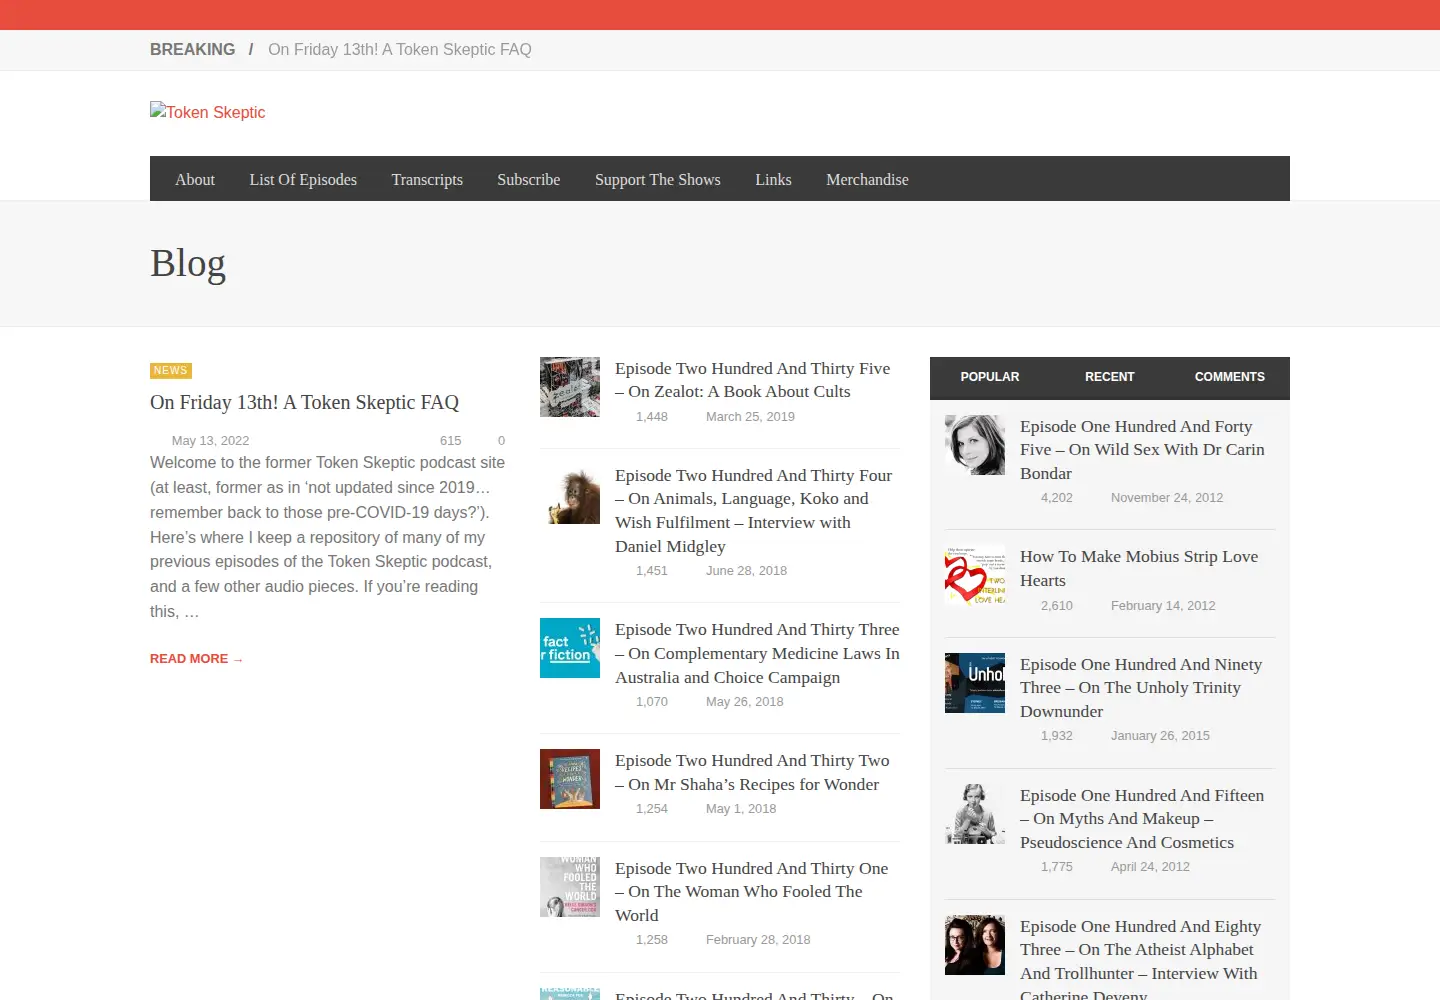The width and height of the screenshot is (1440, 1000).
Task: Click the orangutan episode thumbnail
Action: 570,494
